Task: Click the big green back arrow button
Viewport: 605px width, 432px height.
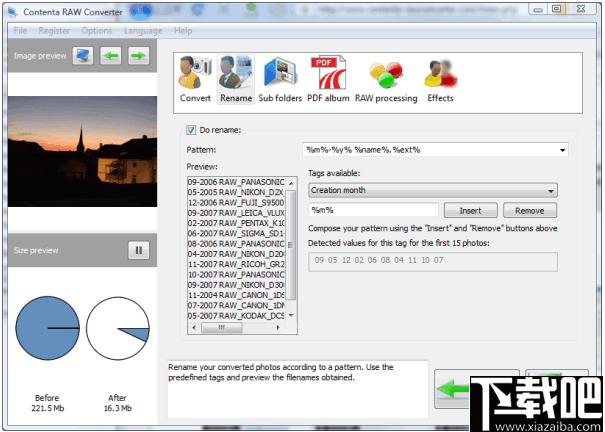Action: tap(453, 389)
